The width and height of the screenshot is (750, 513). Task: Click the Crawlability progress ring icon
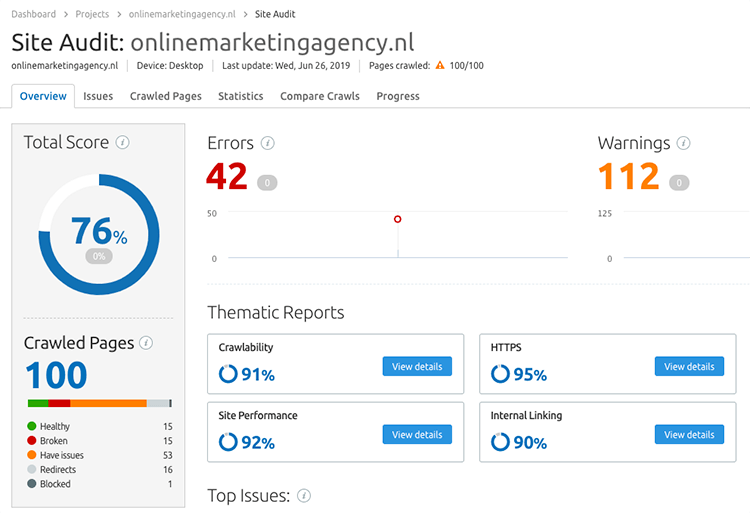[x=228, y=374]
